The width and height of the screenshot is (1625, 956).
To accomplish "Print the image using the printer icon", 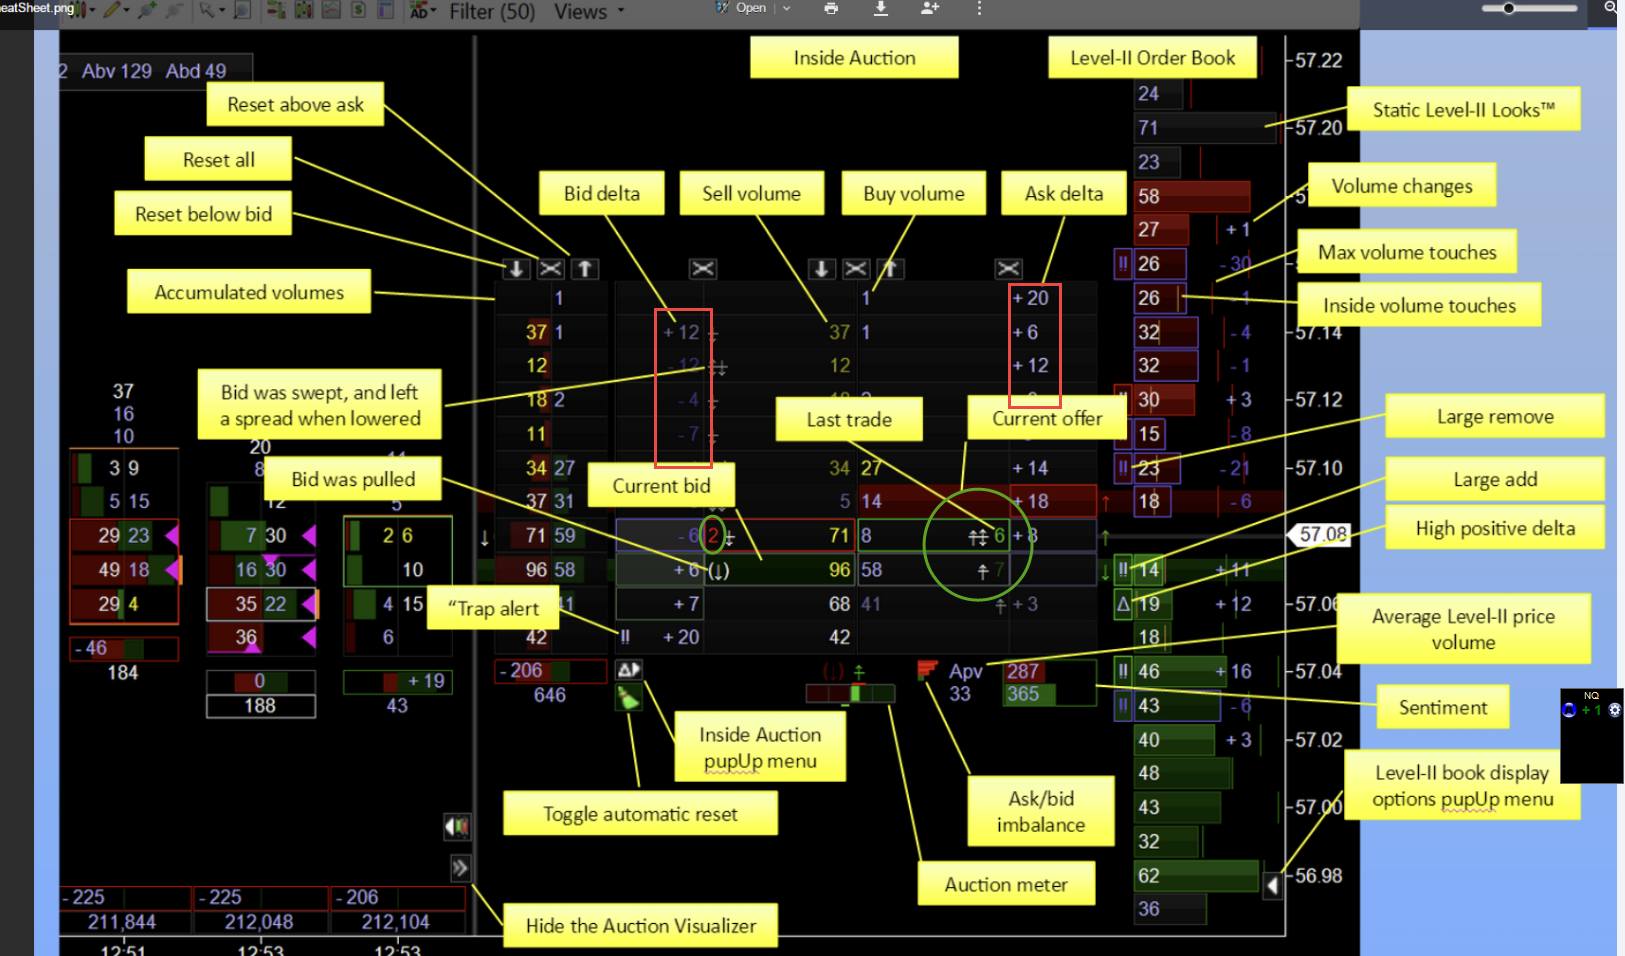I will pyautogui.click(x=831, y=8).
